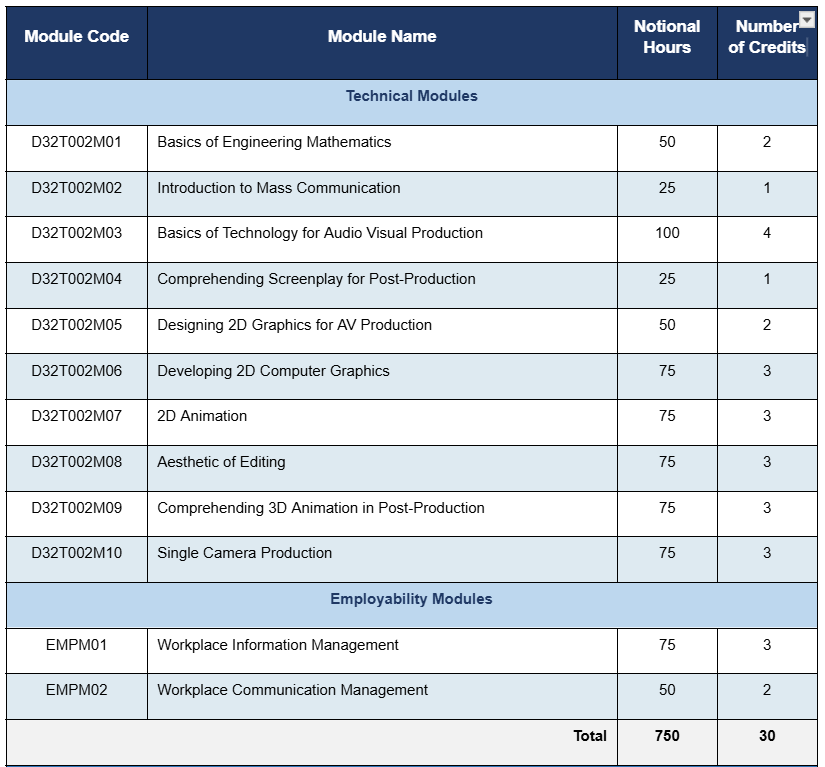Select Basics of Engineering Mathematics cell

pyautogui.click(x=274, y=143)
